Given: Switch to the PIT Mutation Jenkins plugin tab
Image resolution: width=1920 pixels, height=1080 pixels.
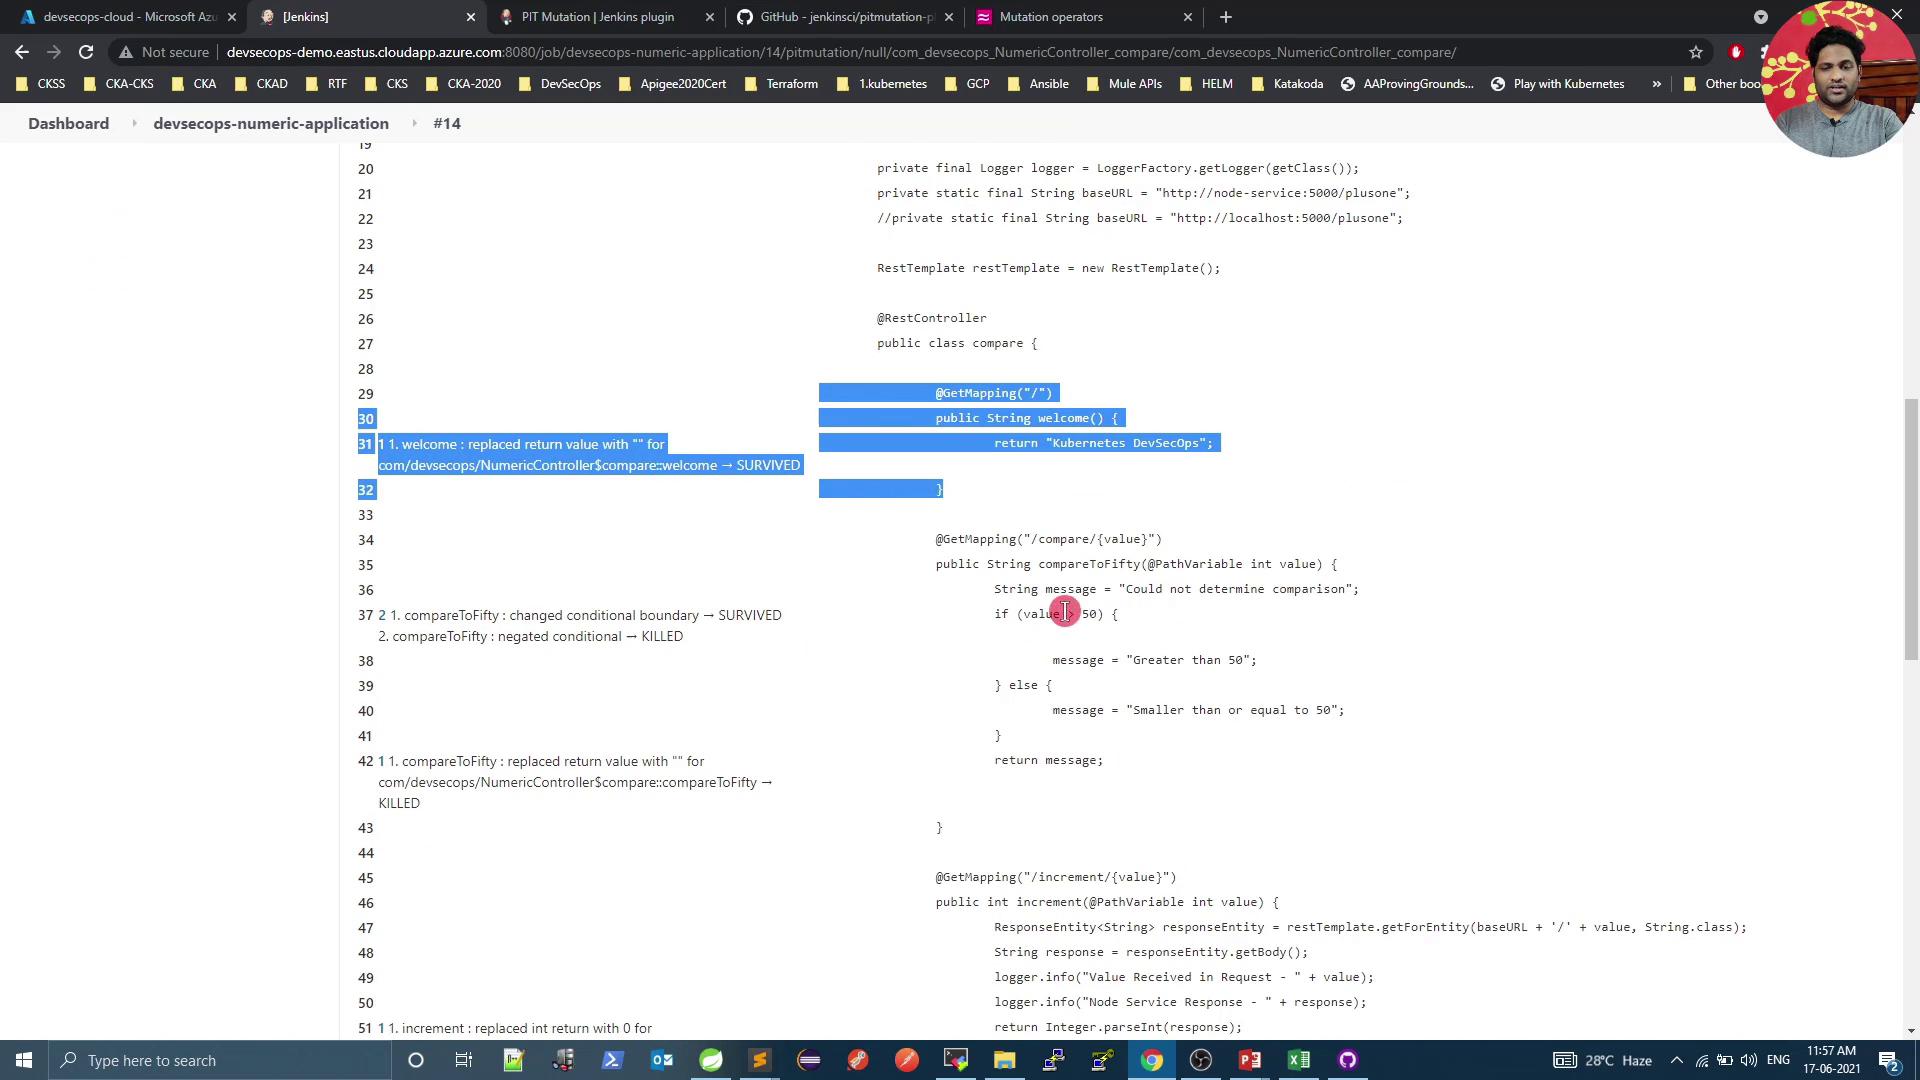Looking at the screenshot, I should coord(597,17).
